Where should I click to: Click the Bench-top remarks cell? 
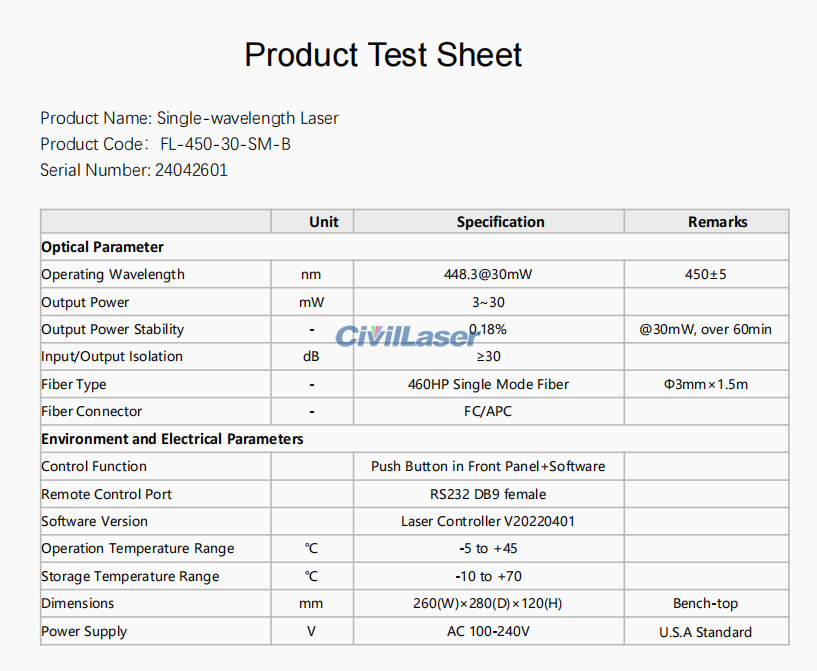click(705, 603)
